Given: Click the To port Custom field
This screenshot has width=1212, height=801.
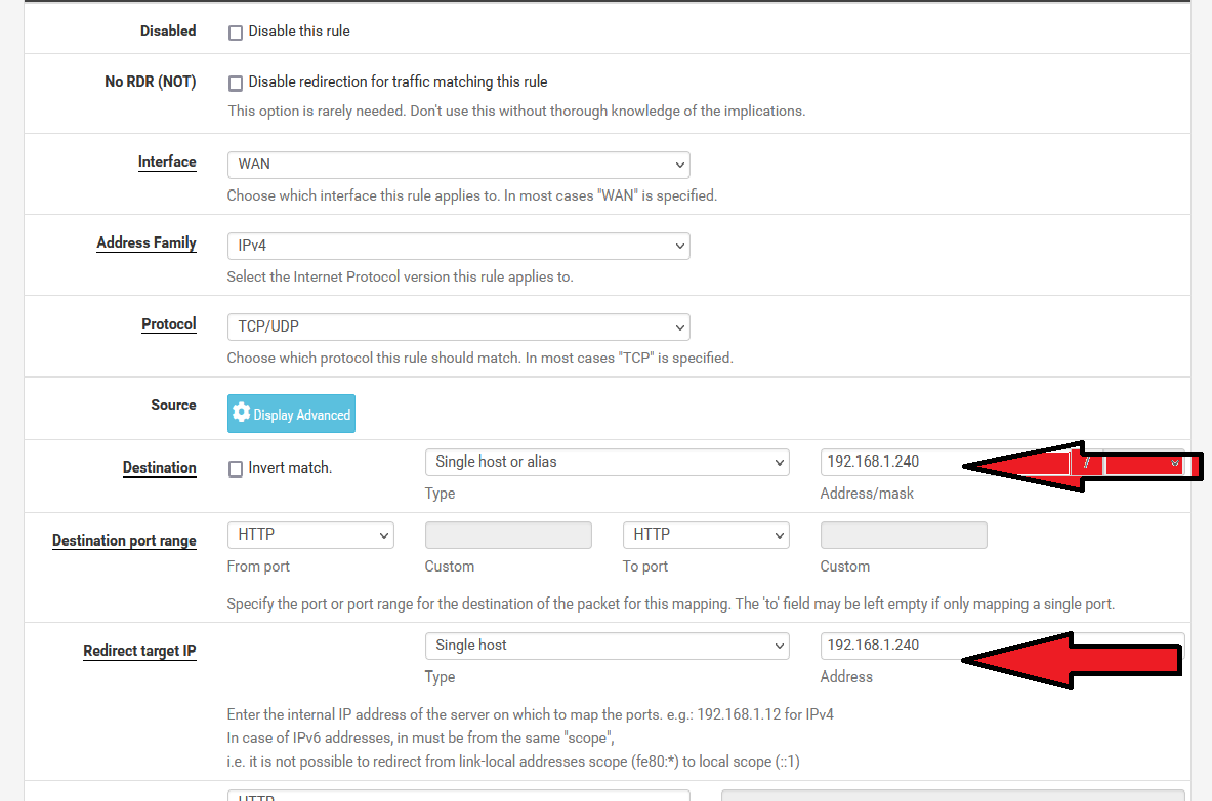Looking at the screenshot, I should coord(904,535).
